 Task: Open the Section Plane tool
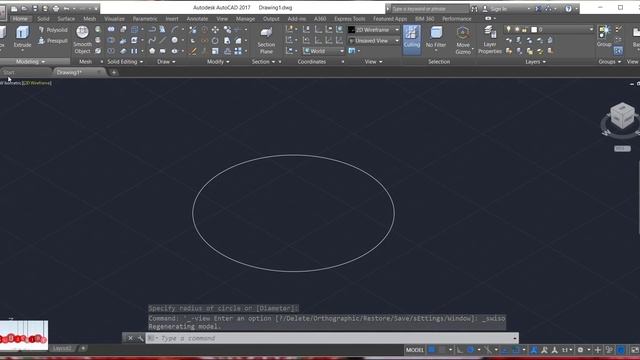pyautogui.click(x=266, y=41)
